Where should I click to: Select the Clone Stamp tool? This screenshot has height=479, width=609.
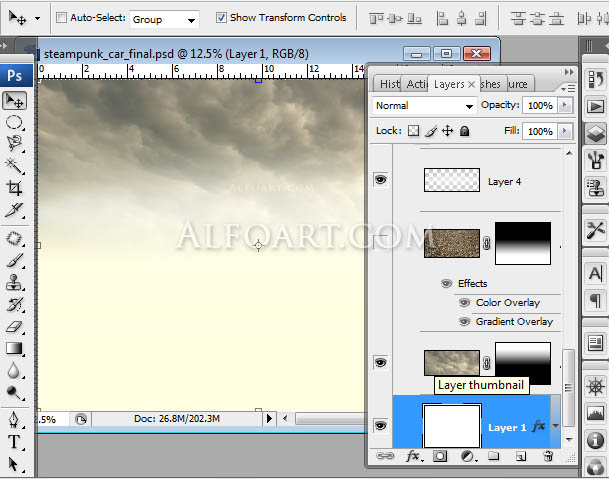(x=14, y=282)
